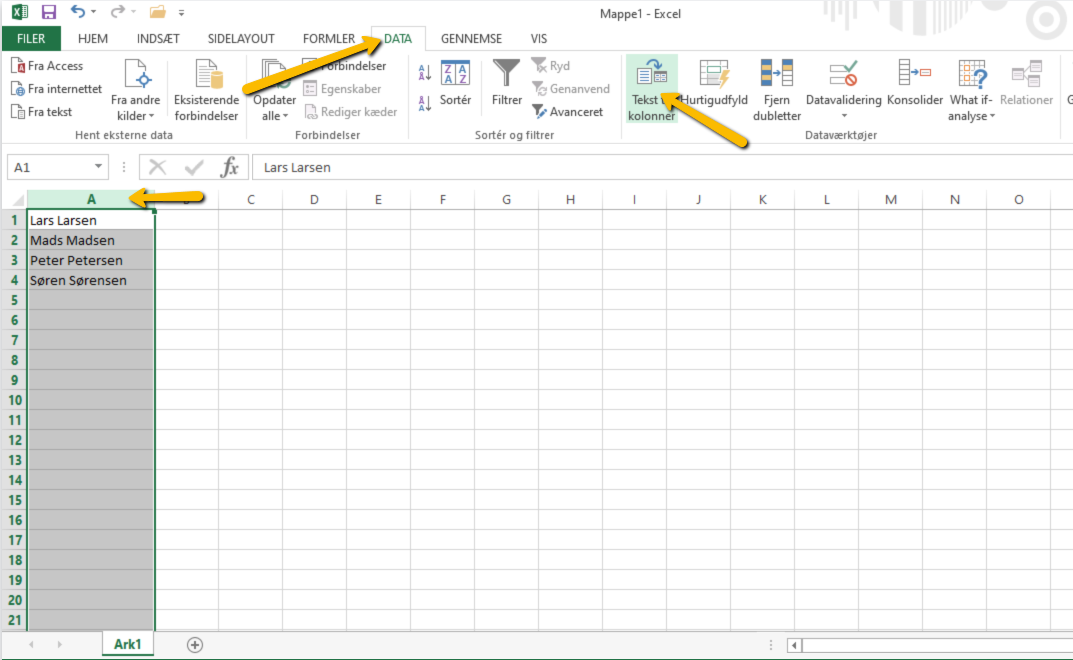Add a new sheet with plus button
Screen dimensions: 1073x660
coord(195,645)
